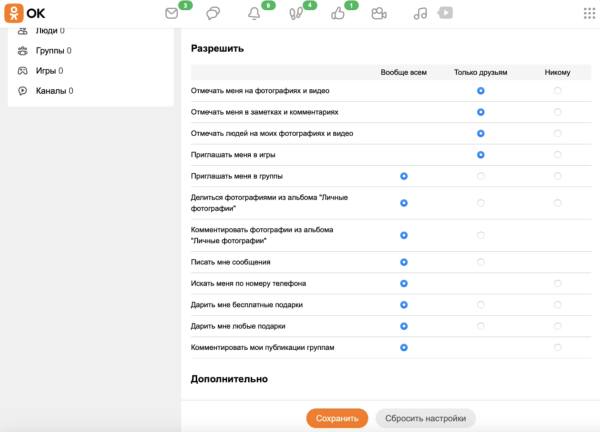Set phone number search to Никому
Screen dimensions: 600x432
pos(557,283)
